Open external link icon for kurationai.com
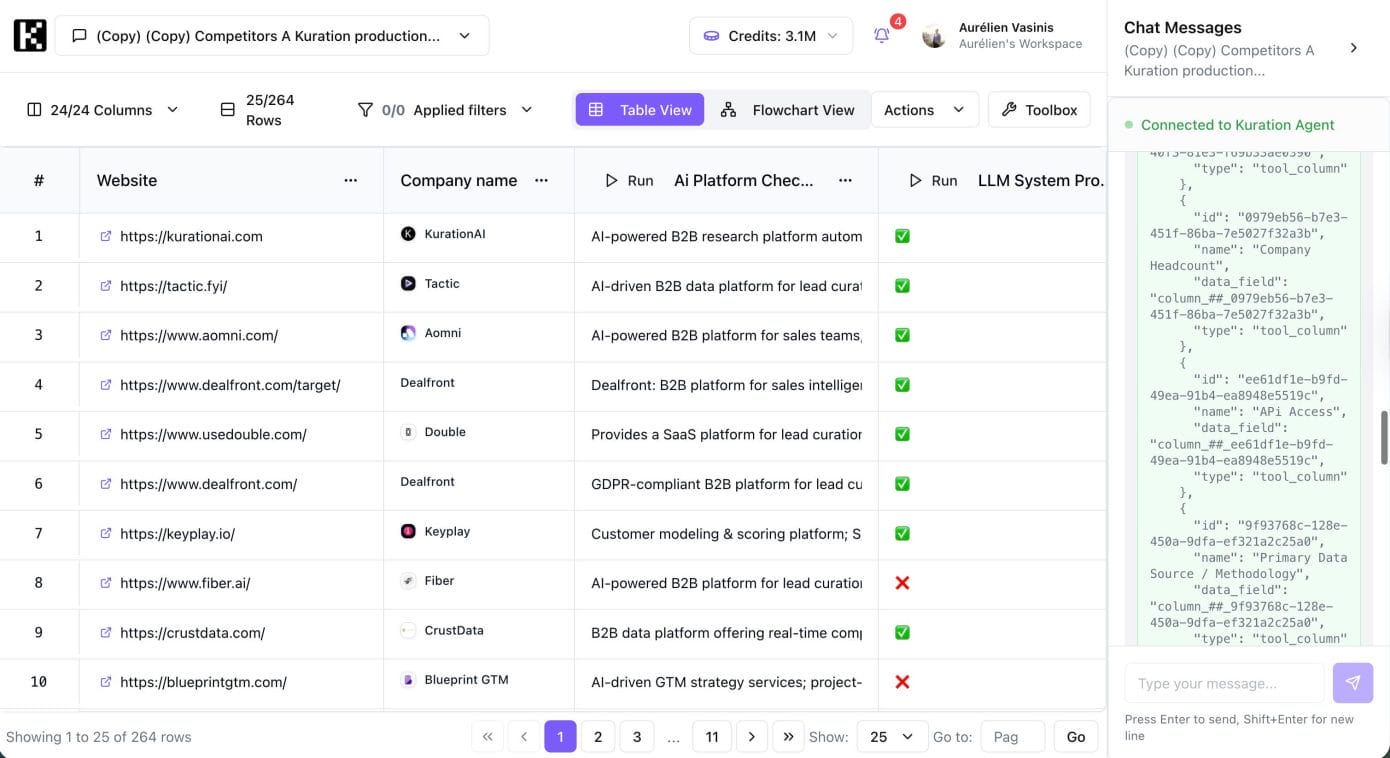The height and width of the screenshot is (758, 1390). click(x=106, y=237)
